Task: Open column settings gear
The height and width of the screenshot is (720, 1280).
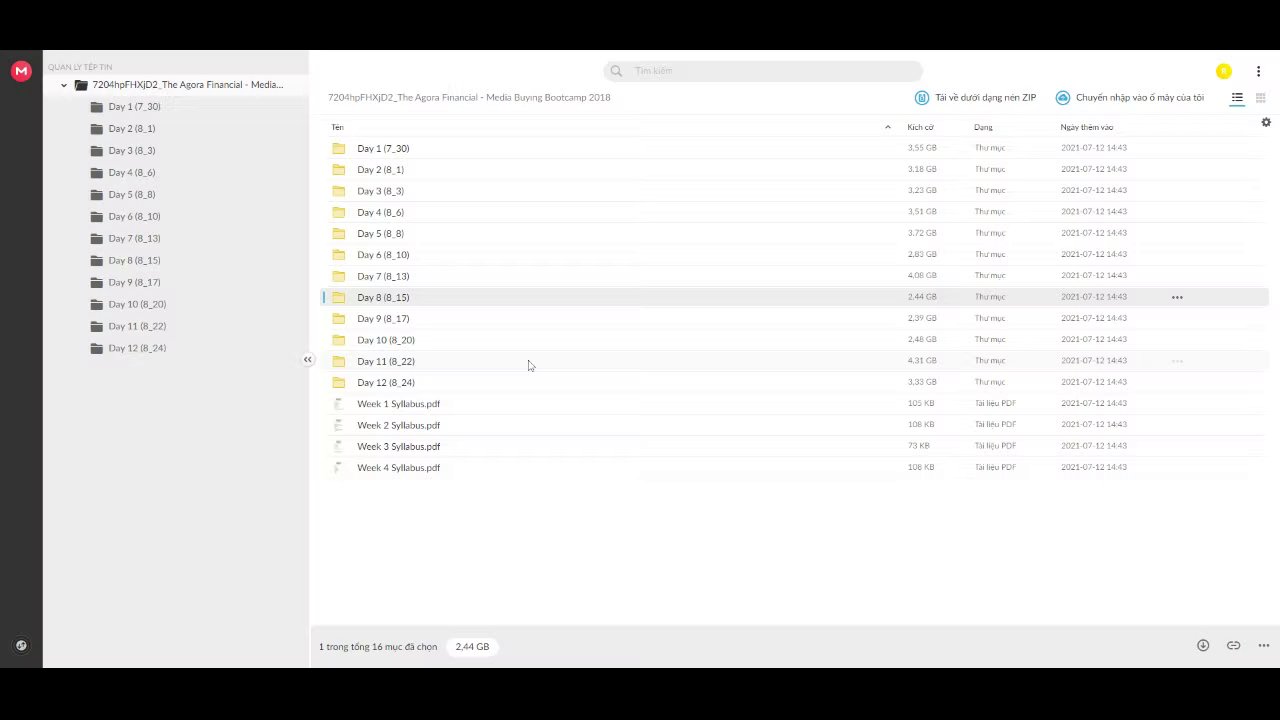Action: tap(1266, 123)
